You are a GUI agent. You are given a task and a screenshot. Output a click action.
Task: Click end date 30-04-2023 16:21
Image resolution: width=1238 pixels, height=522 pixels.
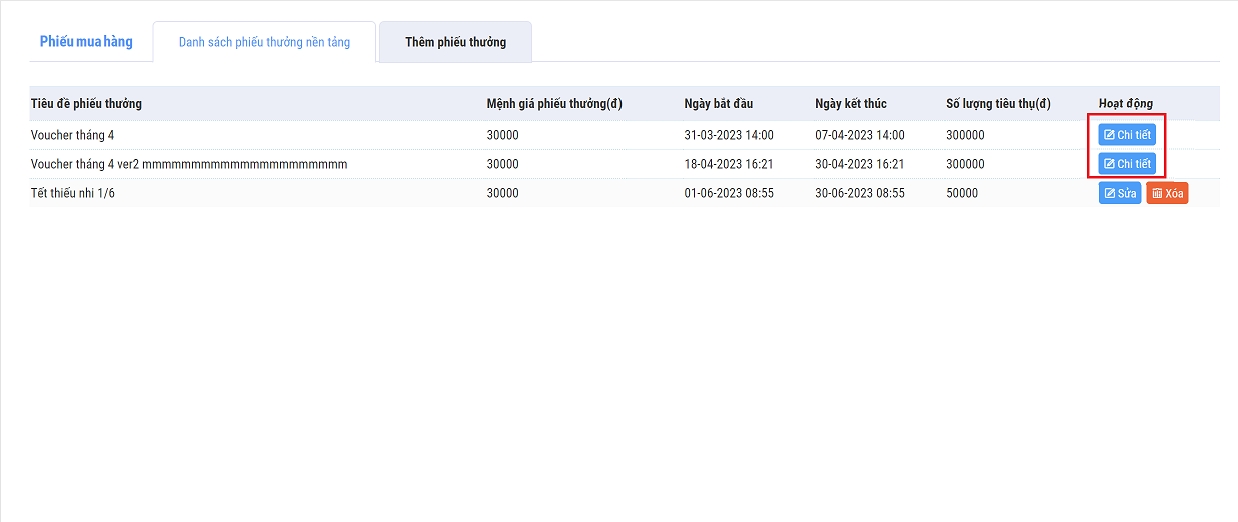coord(859,164)
